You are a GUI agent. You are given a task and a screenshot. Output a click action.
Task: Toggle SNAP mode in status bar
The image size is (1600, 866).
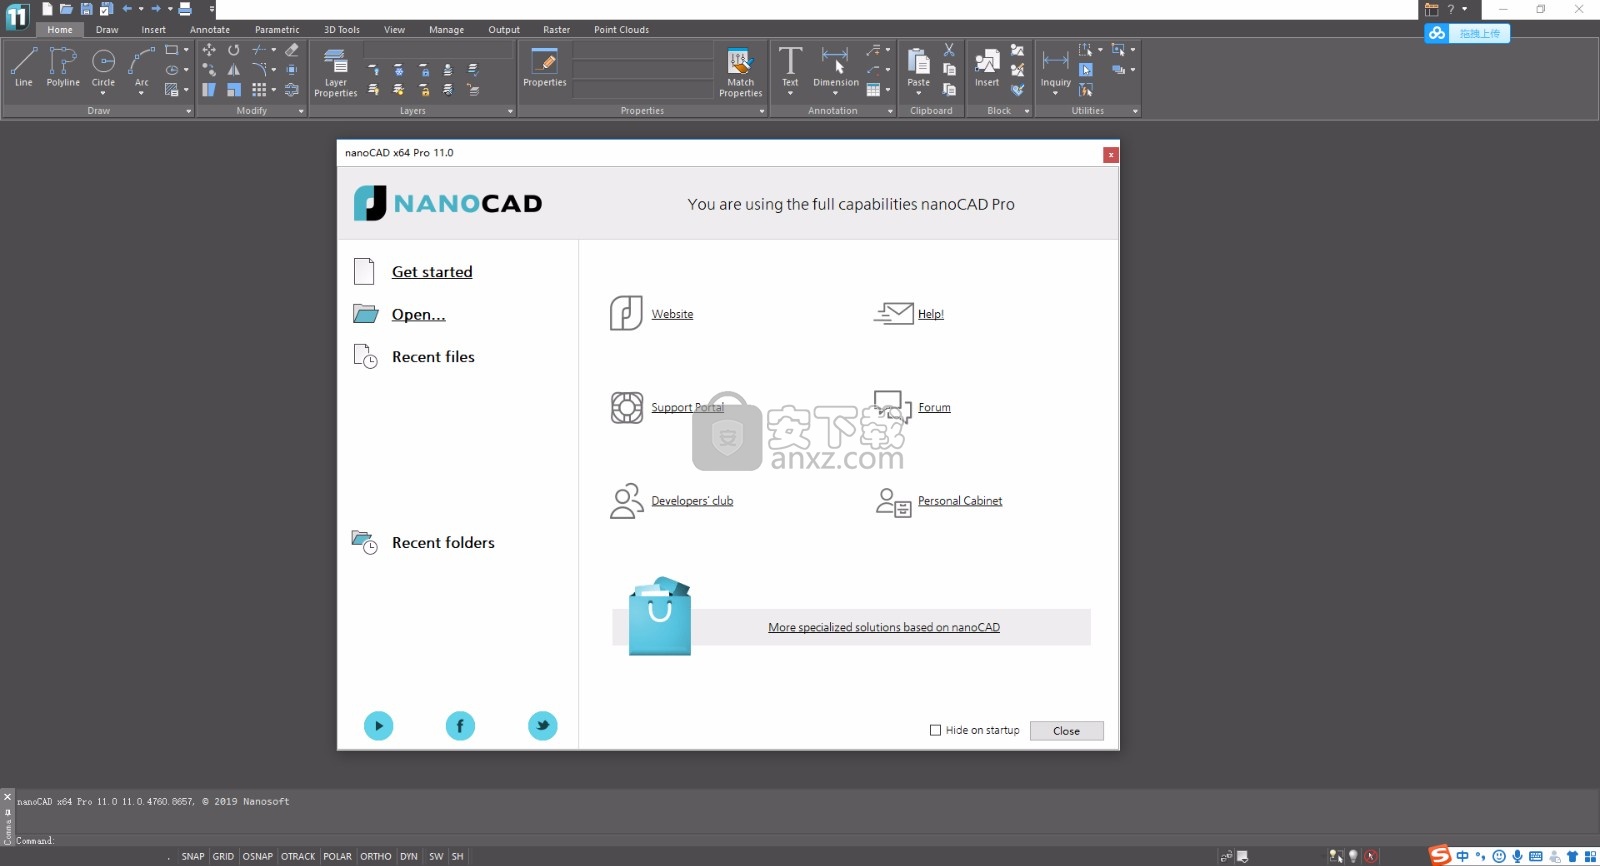pyautogui.click(x=193, y=856)
